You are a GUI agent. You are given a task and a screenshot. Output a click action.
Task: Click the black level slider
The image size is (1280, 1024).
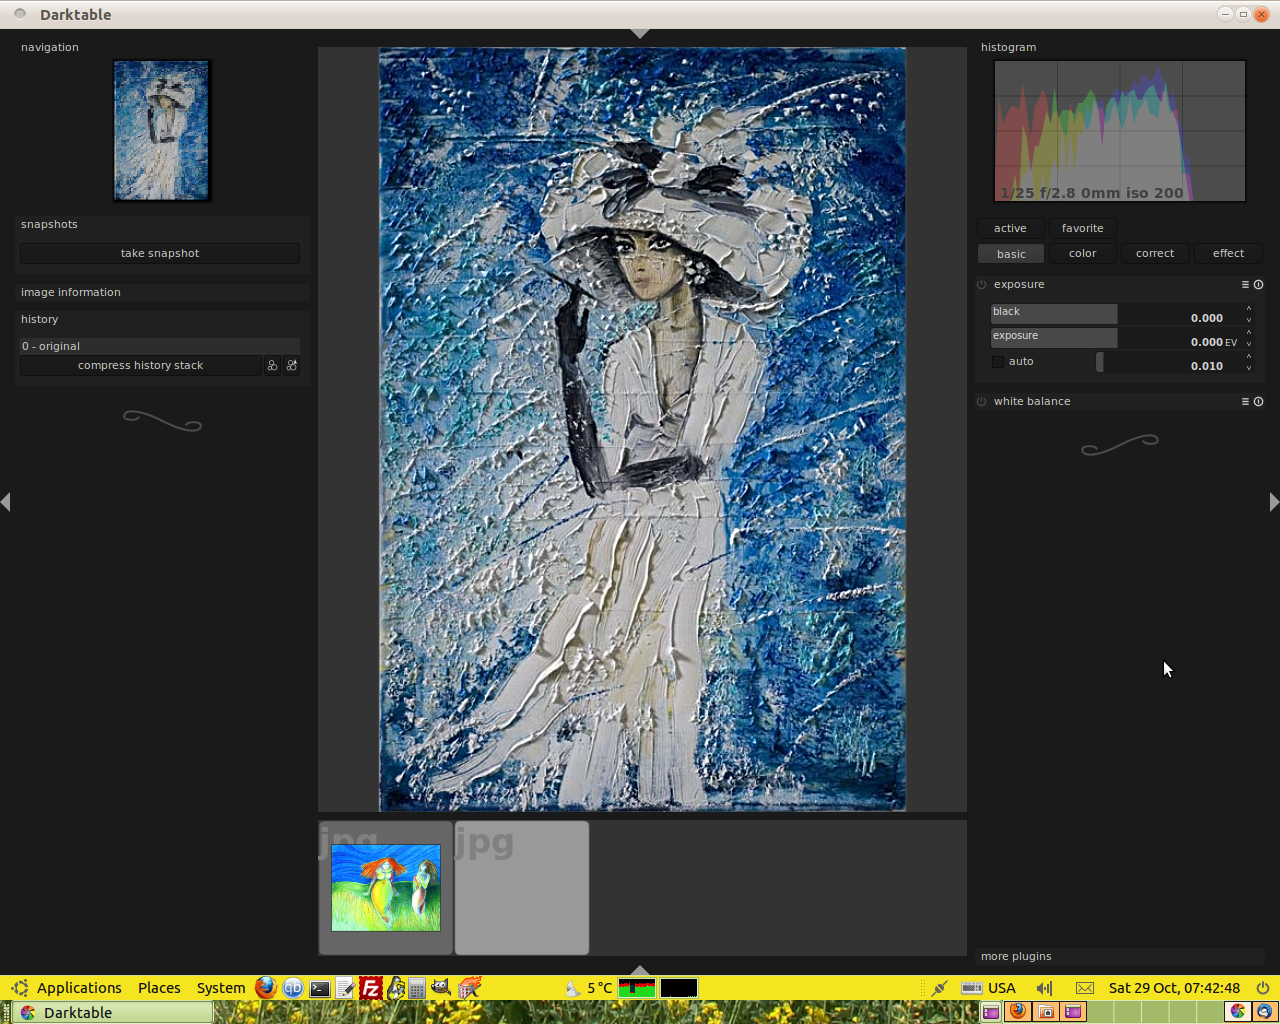click(1054, 314)
